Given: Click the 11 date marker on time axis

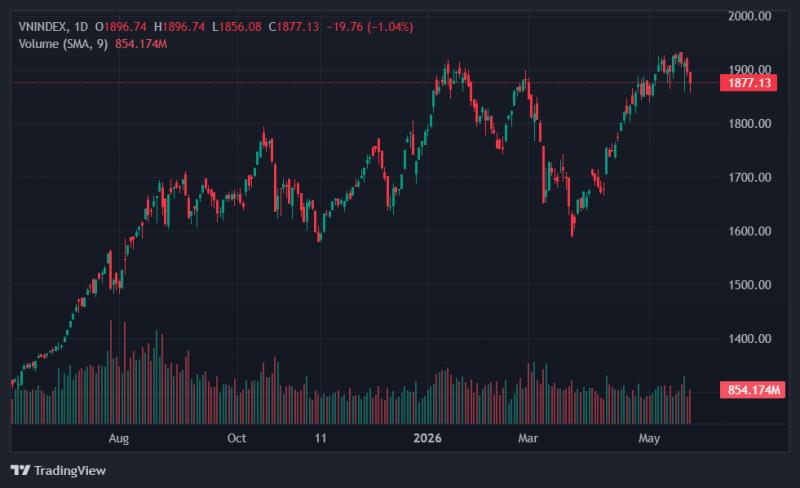Looking at the screenshot, I should [x=320, y=438].
